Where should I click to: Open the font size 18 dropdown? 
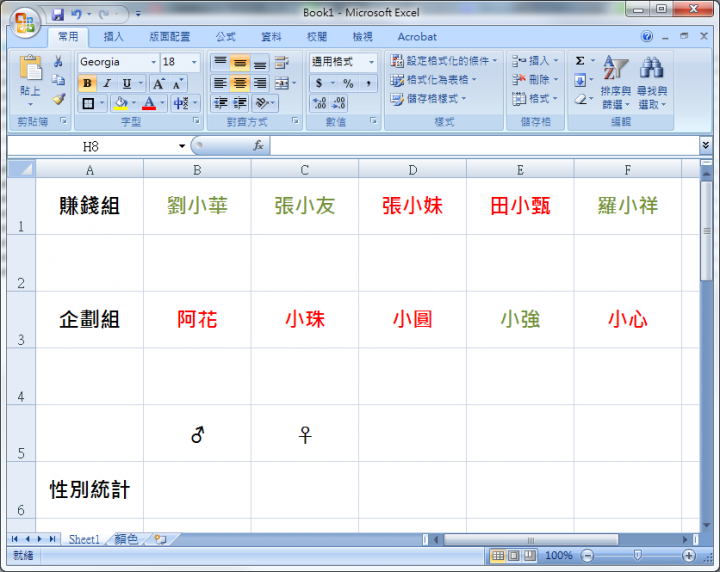click(194, 62)
